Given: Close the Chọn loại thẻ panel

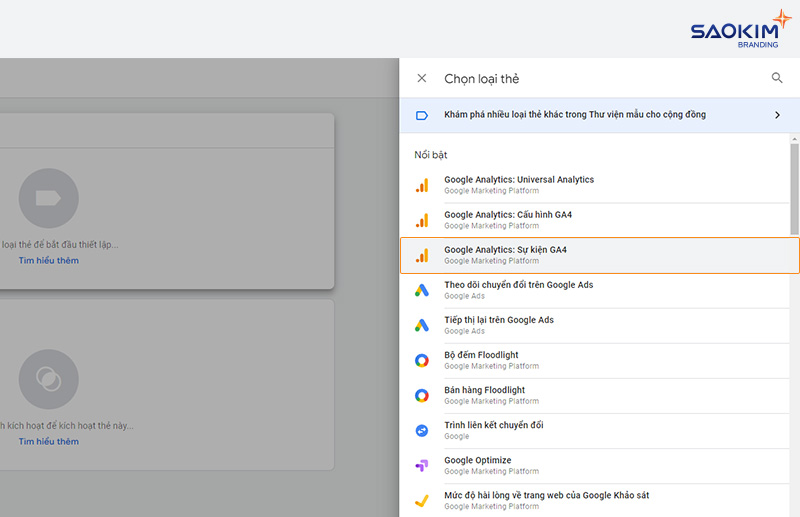Looking at the screenshot, I should (421, 78).
